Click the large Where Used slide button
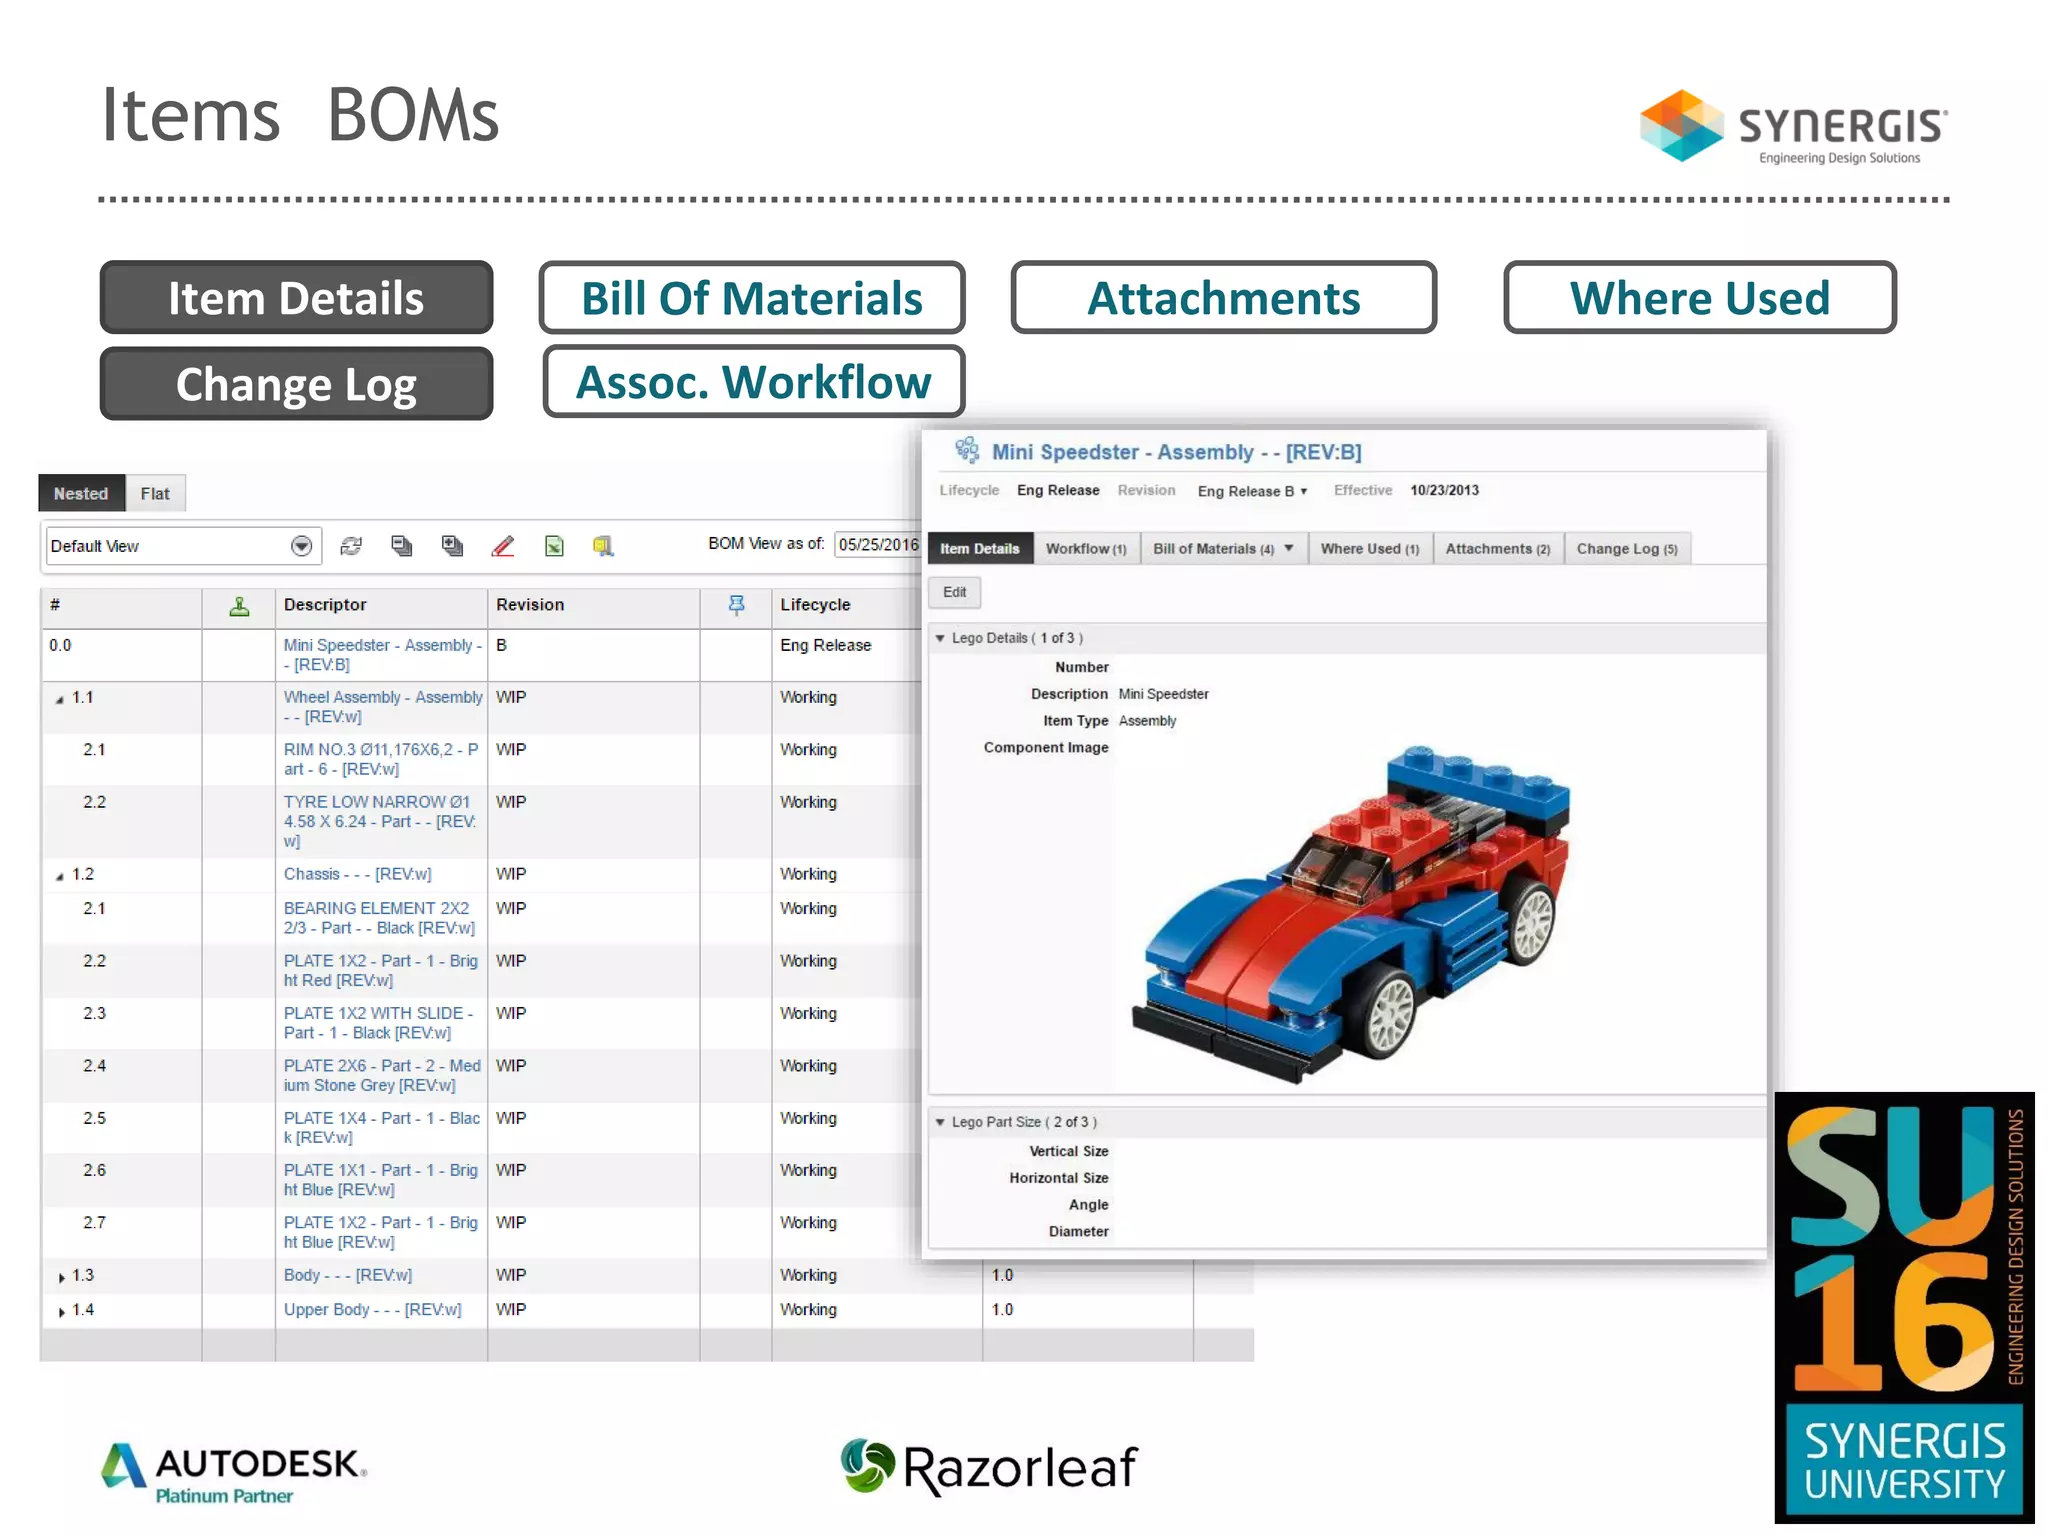 1700,298
